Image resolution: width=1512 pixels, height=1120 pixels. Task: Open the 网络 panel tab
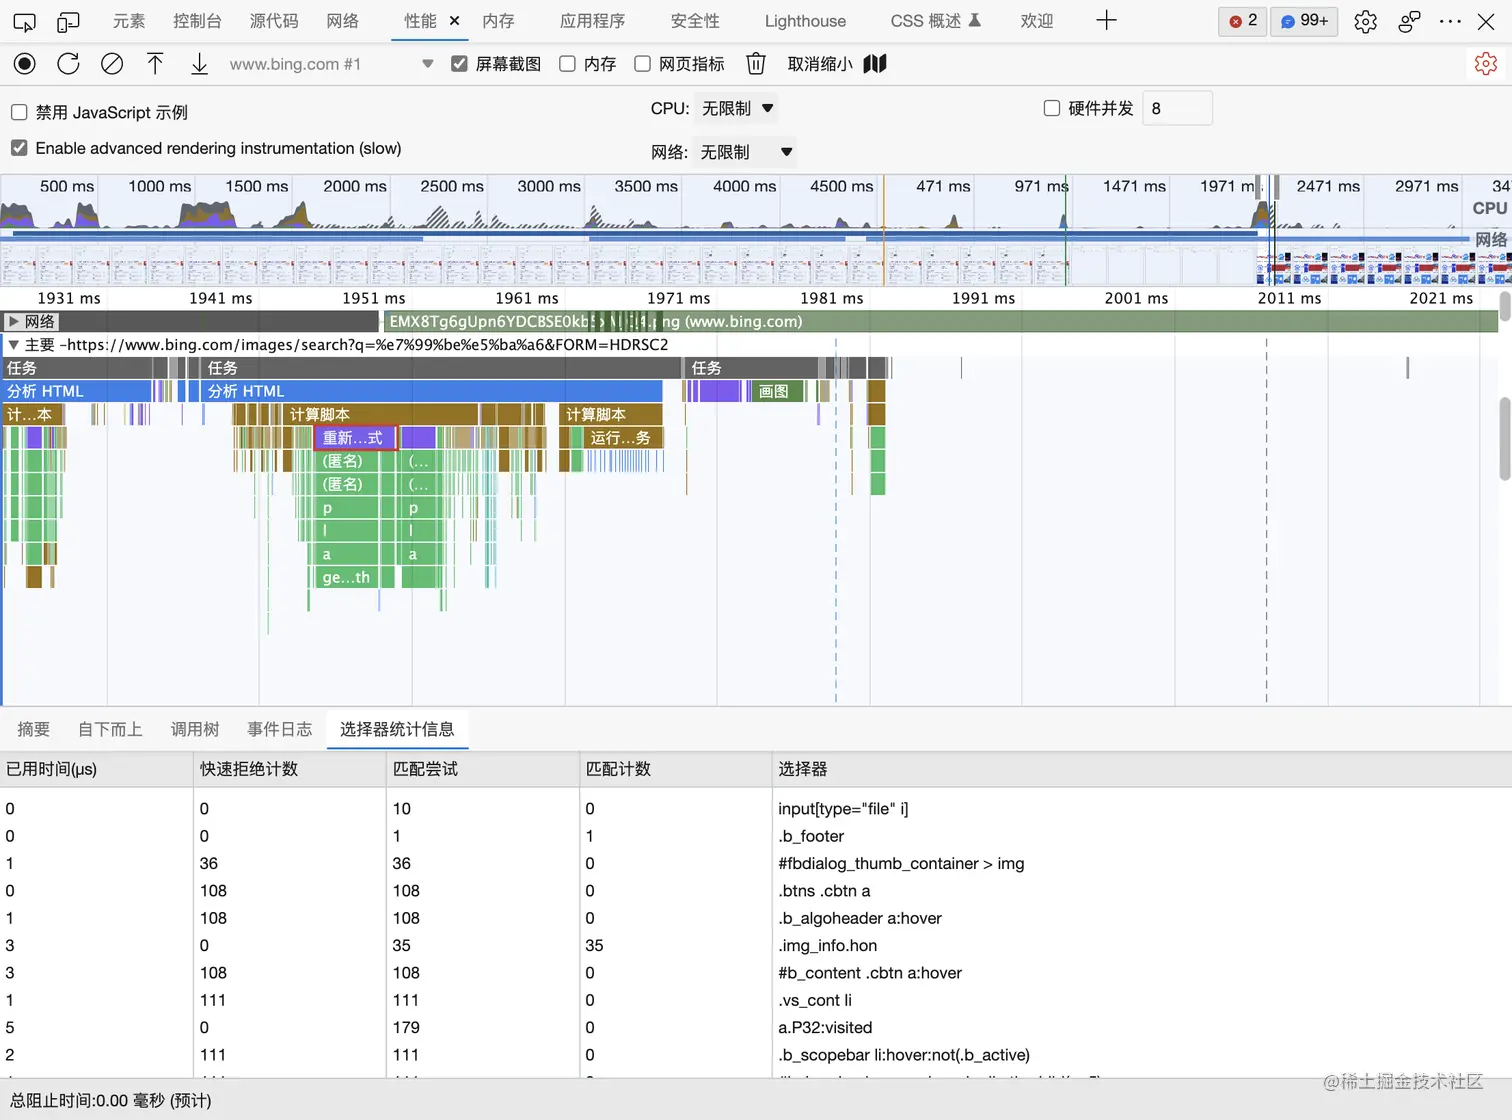[343, 21]
